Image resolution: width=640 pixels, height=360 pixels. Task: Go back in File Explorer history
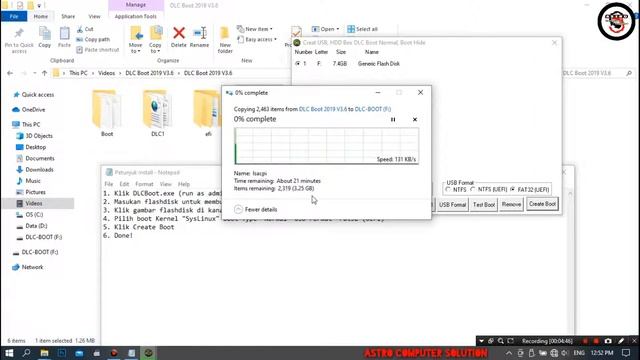point(10,73)
